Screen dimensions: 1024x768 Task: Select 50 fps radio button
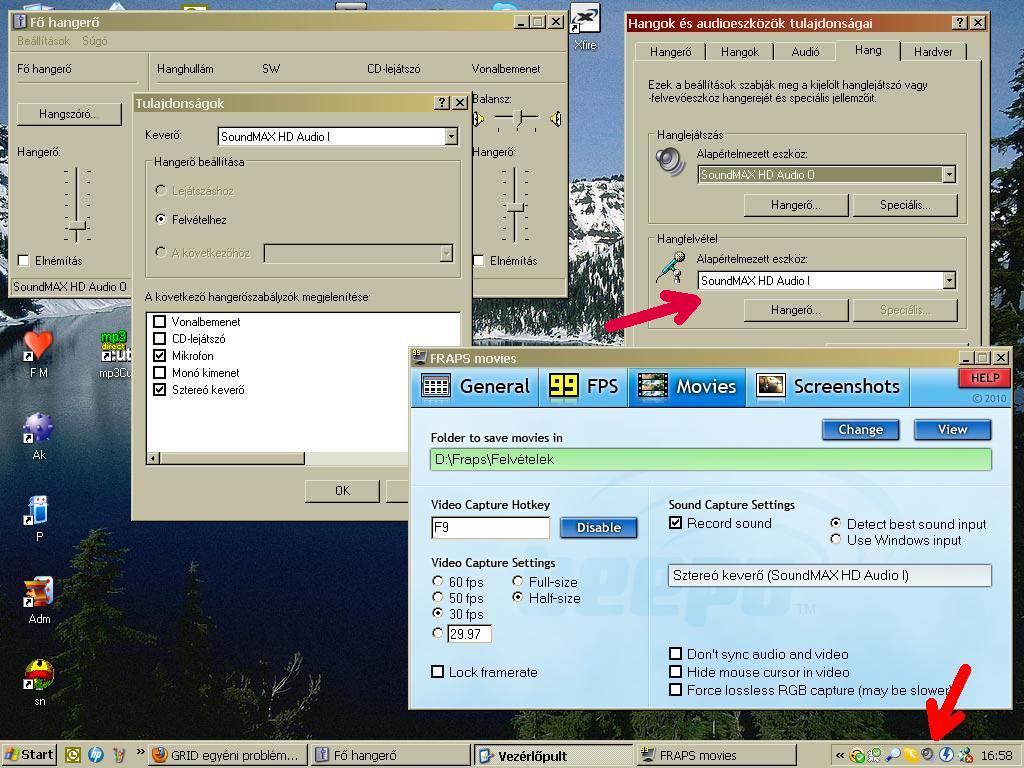(x=438, y=597)
